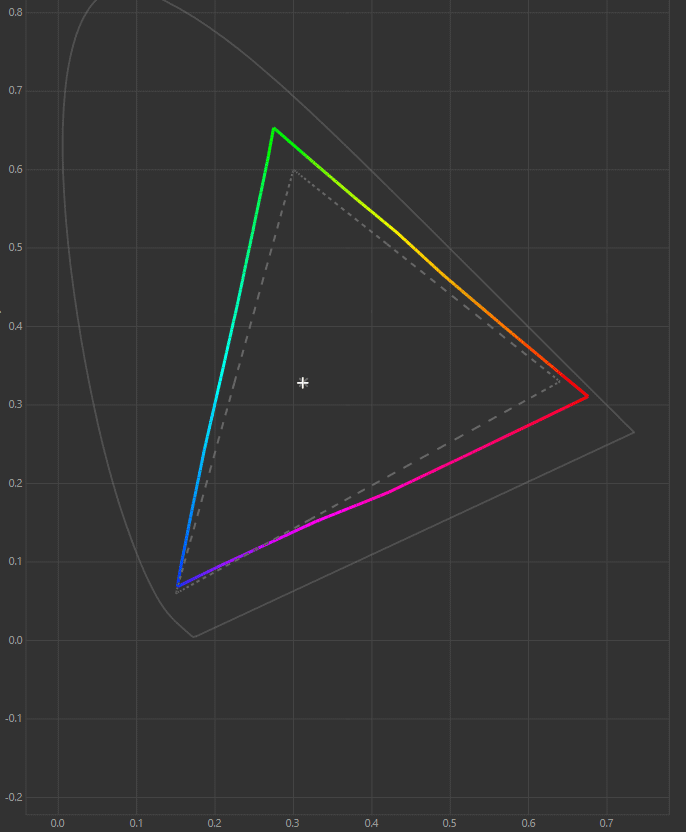
Task: Click the dashed reference triangle's red corner
Action: coord(560,381)
